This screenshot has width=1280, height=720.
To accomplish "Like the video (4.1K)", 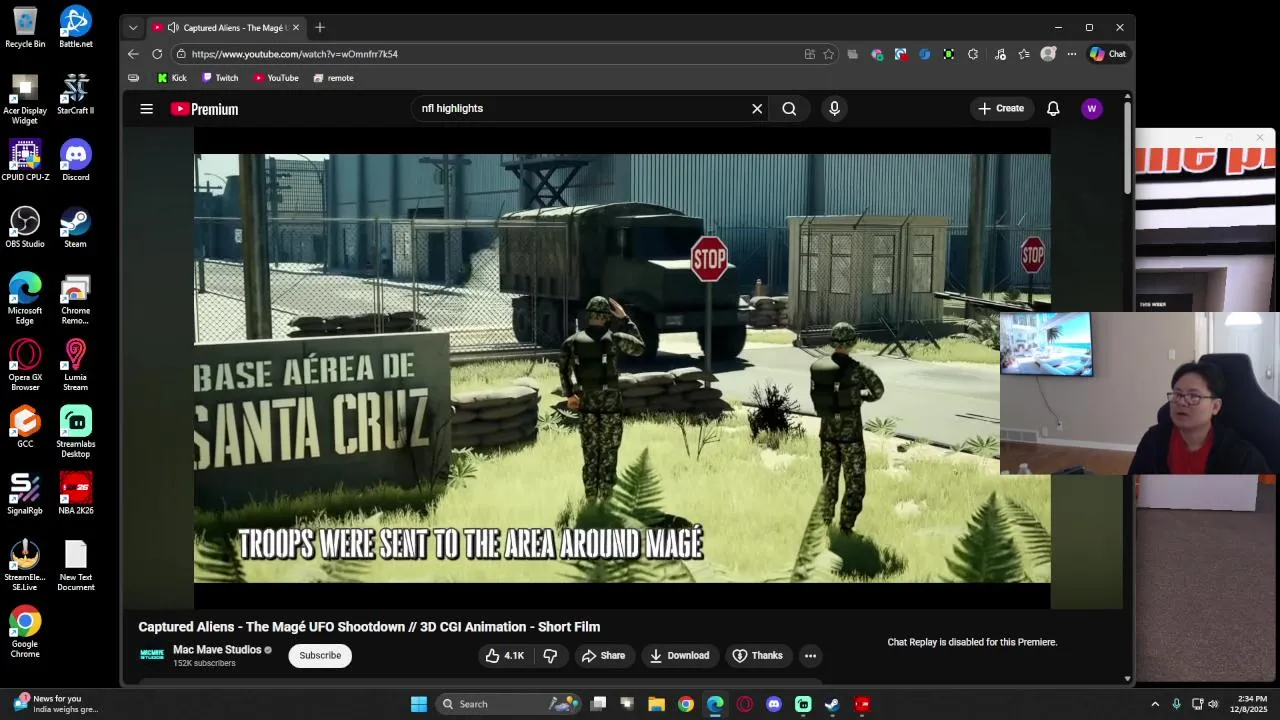I will pos(505,656).
